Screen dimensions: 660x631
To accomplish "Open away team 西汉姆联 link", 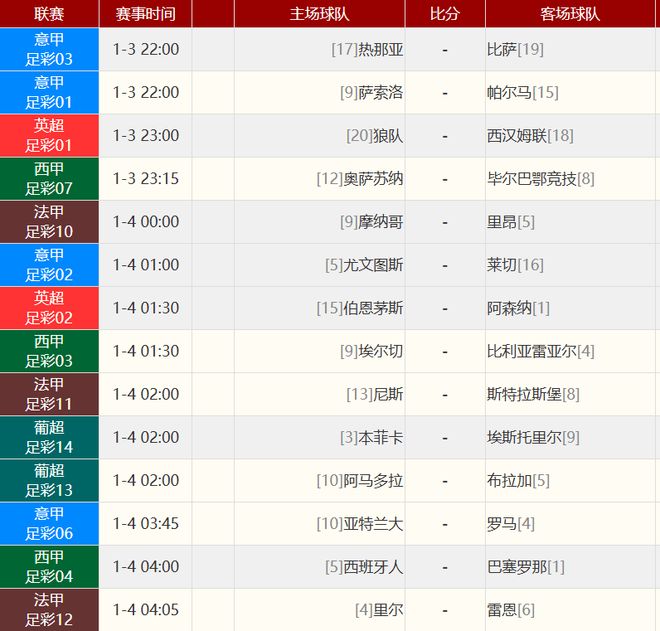I will [x=516, y=135].
